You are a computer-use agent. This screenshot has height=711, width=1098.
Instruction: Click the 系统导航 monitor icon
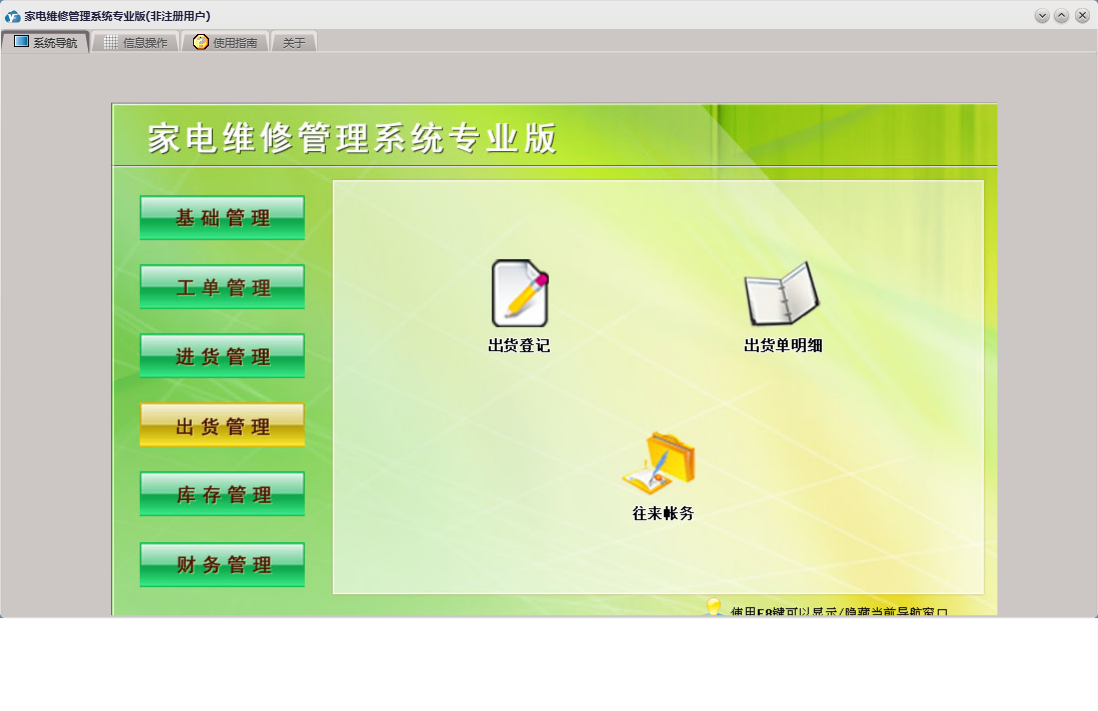click(22, 42)
